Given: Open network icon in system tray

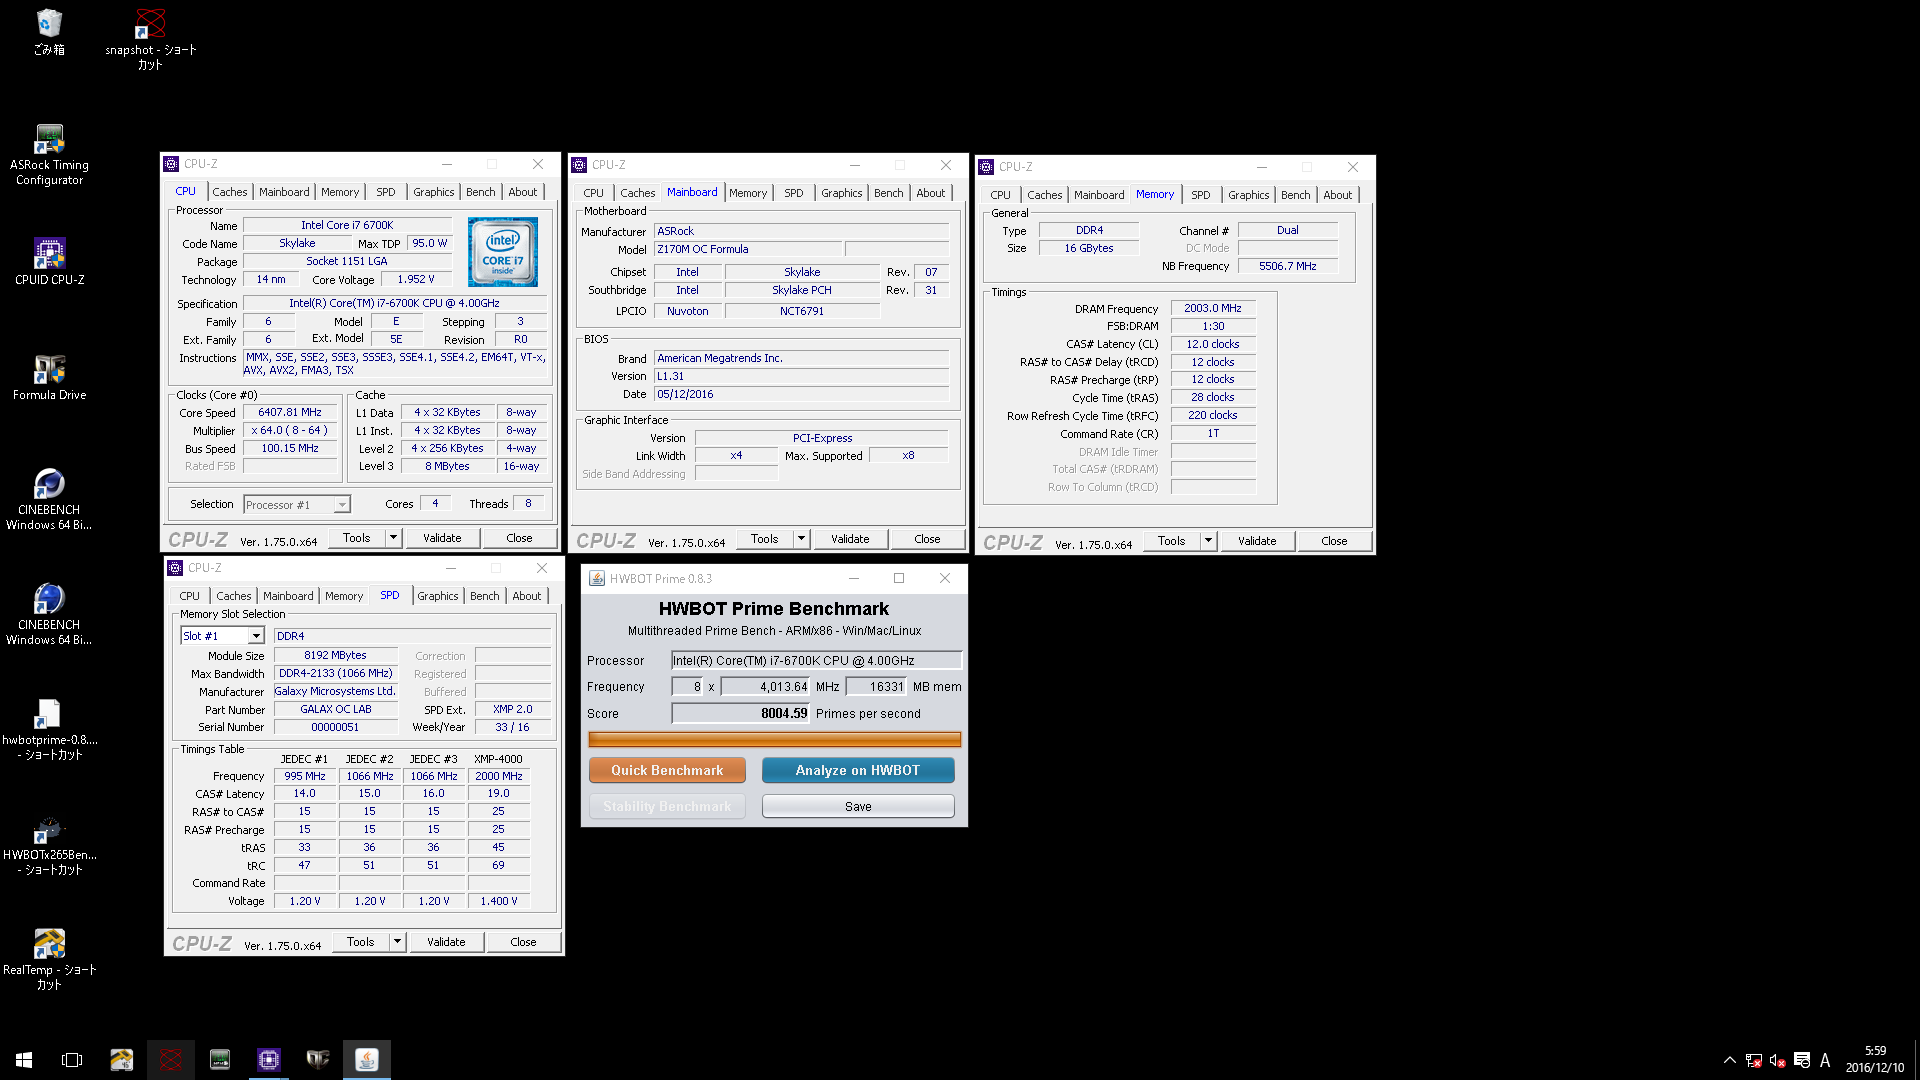Looking at the screenshot, I should [x=1753, y=1060].
